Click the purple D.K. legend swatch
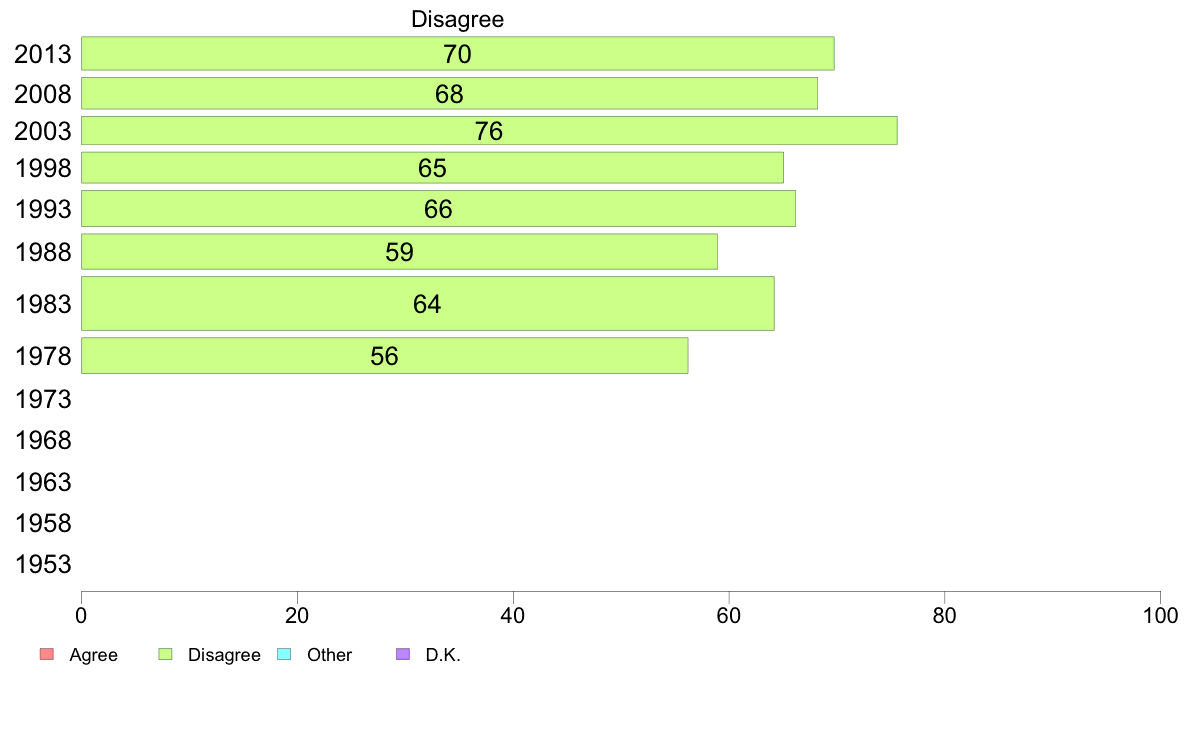This screenshot has width=1188, height=736. 403,654
